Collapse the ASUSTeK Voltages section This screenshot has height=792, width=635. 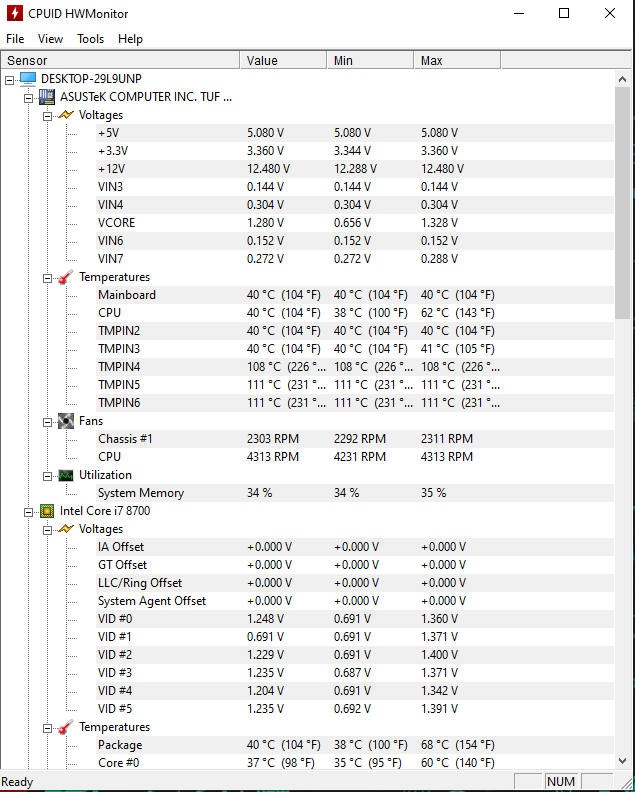(47, 116)
